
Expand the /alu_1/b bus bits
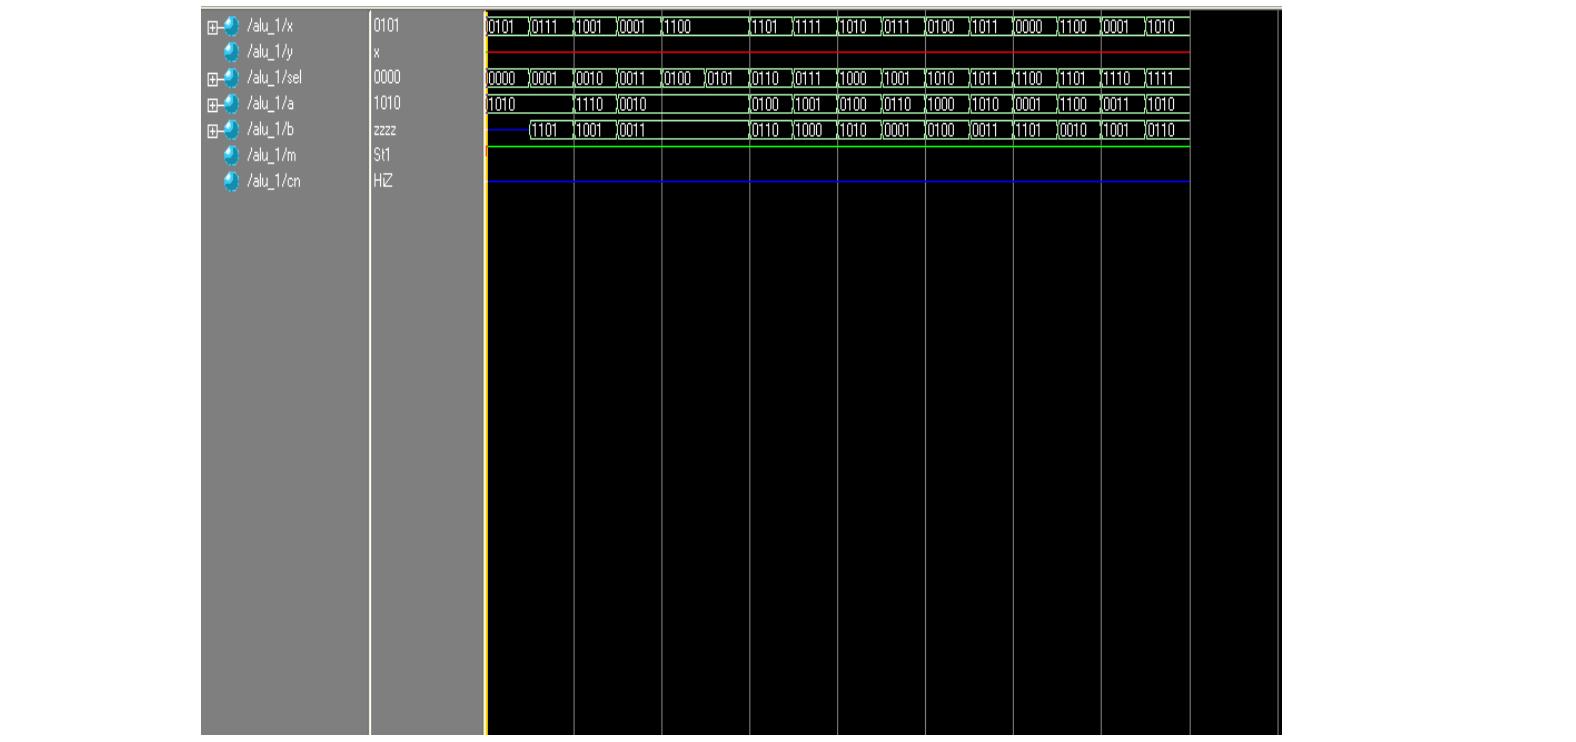point(212,131)
